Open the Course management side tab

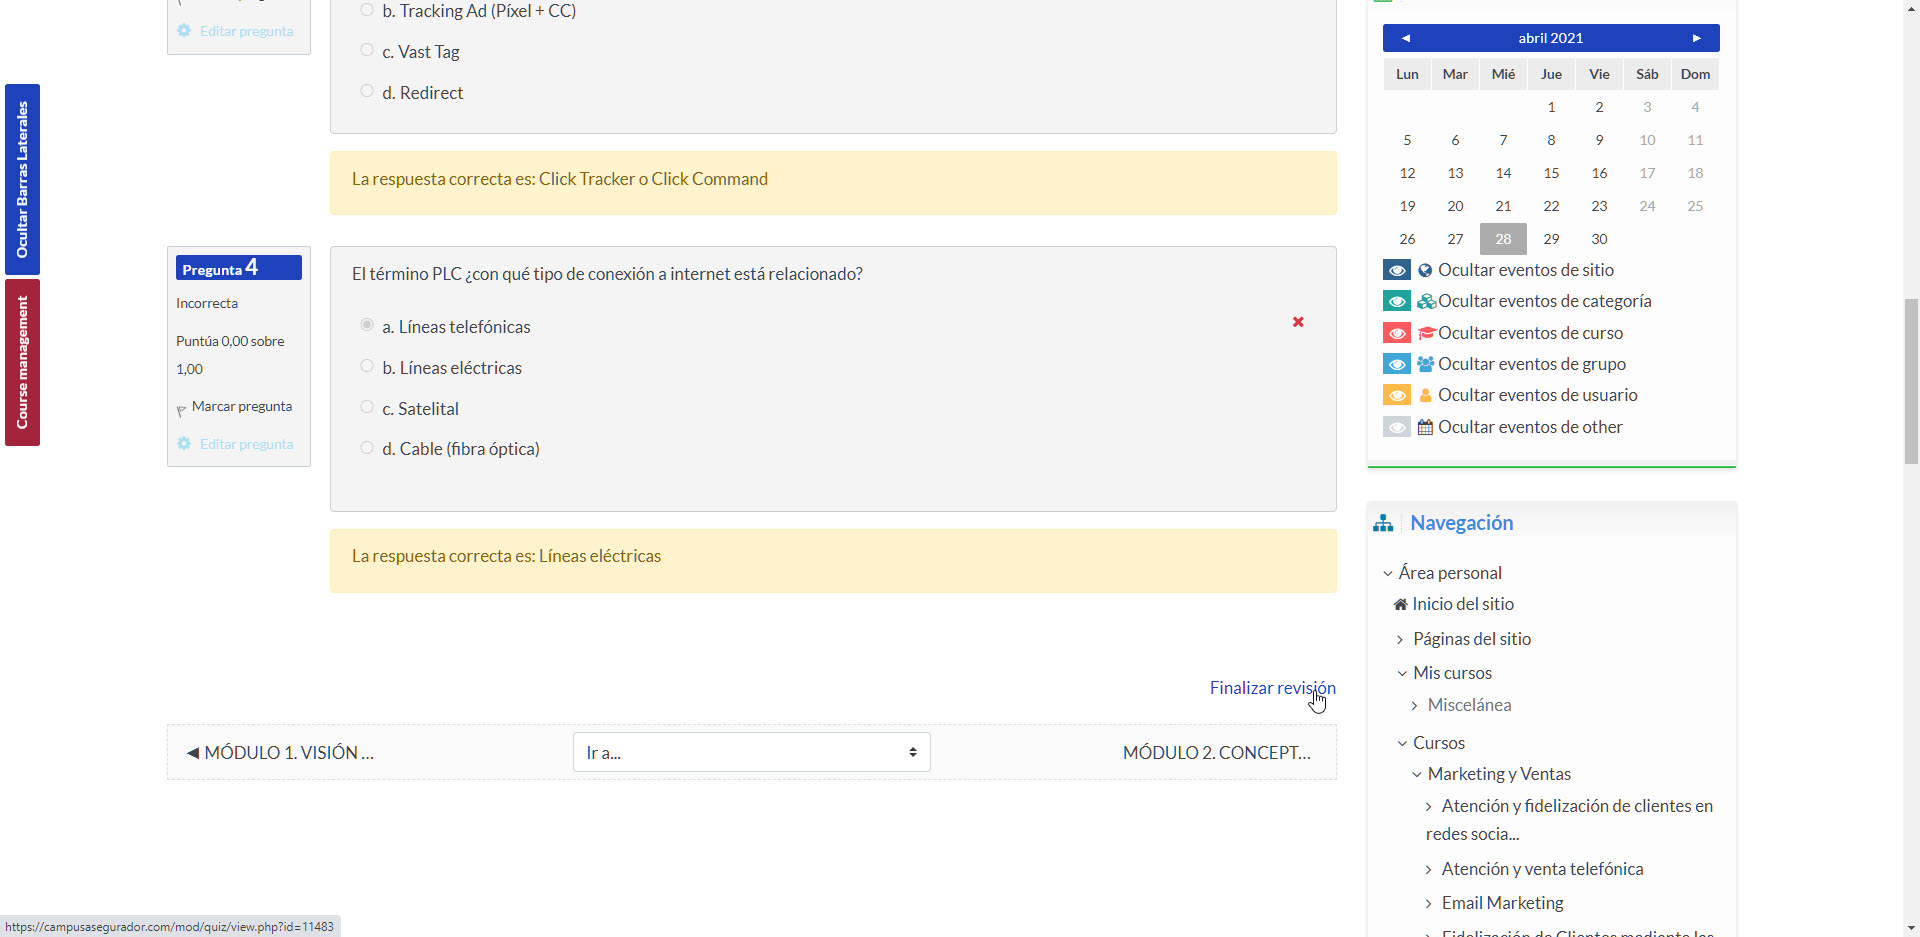click(x=22, y=362)
